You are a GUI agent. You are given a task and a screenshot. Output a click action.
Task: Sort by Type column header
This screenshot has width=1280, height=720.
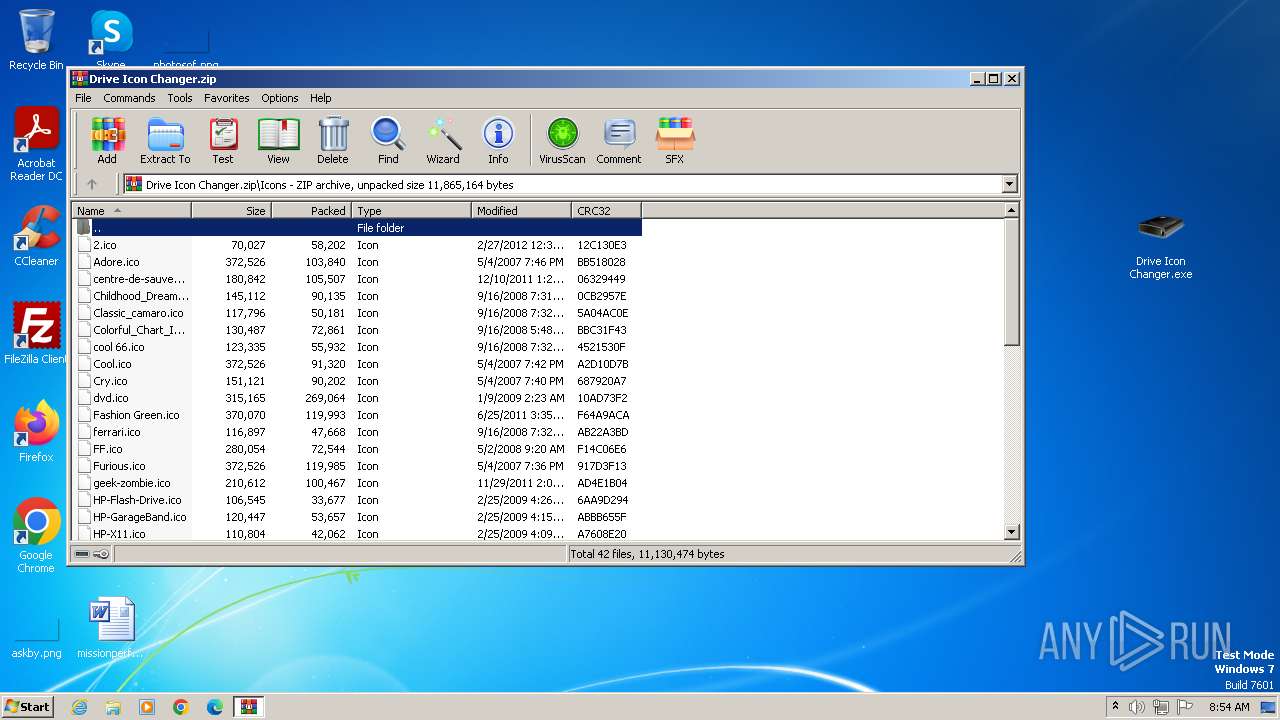point(411,210)
